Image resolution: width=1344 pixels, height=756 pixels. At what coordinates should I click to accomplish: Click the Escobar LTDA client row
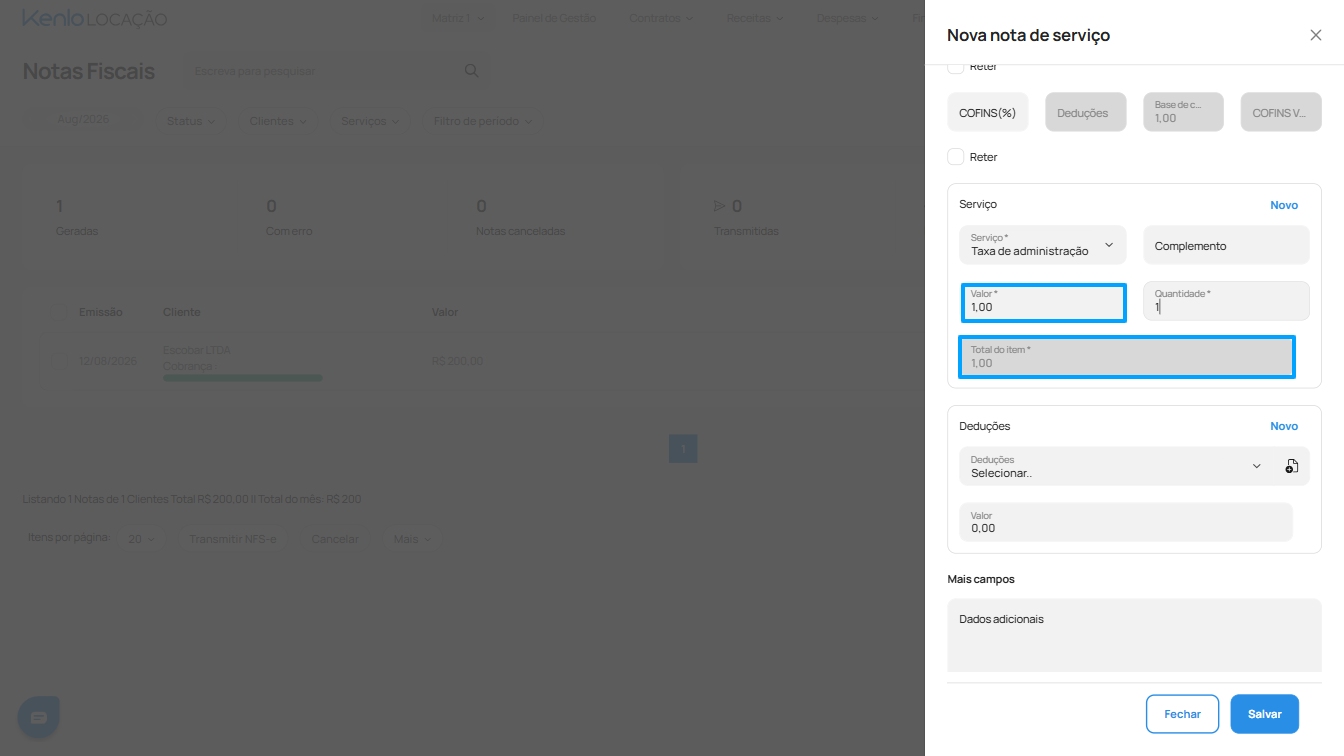[x=196, y=351]
